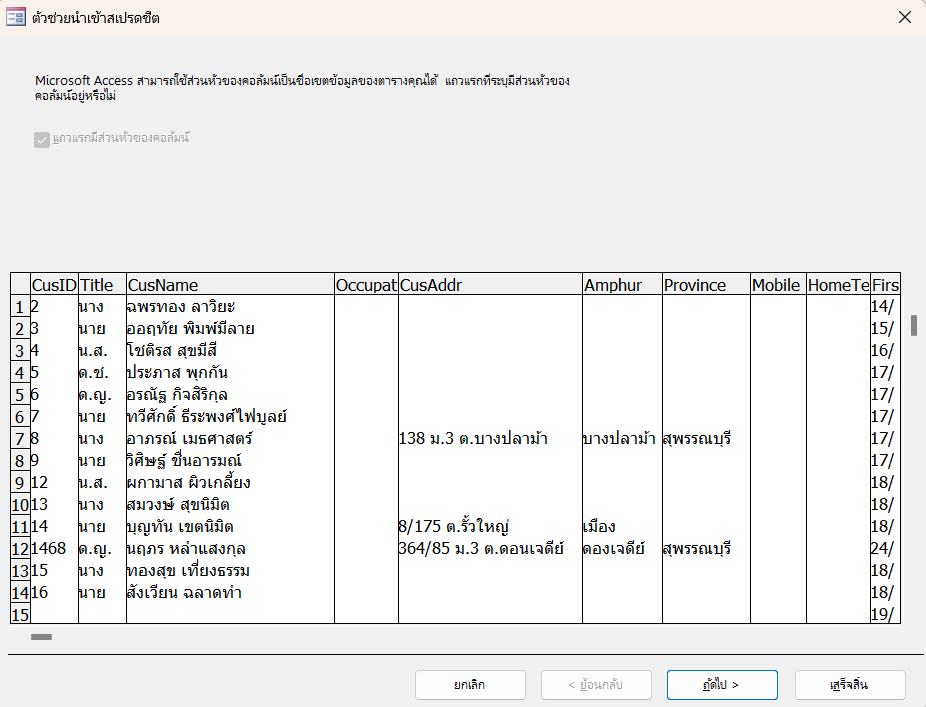Select the Mobile column header
This screenshot has height=707, width=926.
coord(778,285)
